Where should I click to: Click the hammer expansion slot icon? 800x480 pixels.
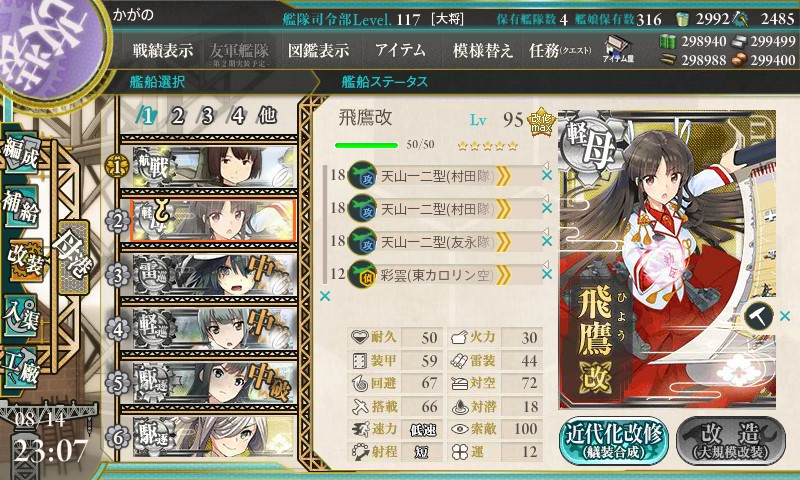(x=759, y=316)
